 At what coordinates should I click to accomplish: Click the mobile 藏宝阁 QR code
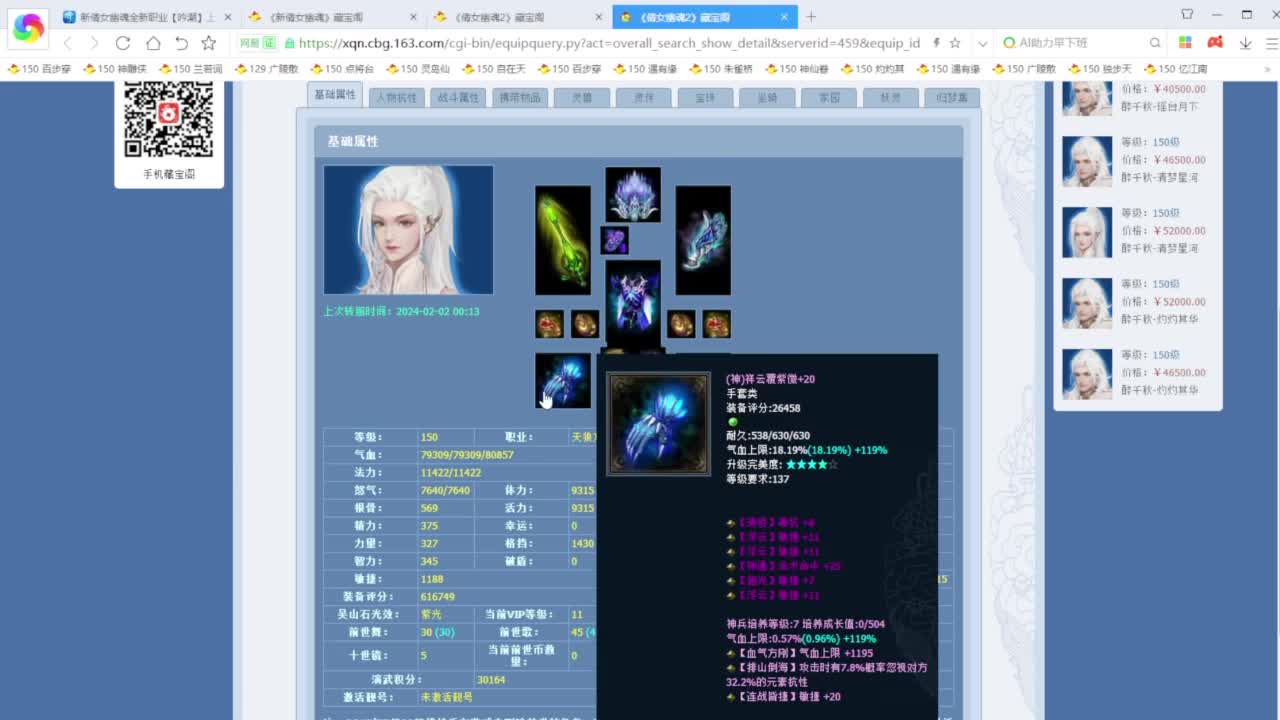(x=169, y=118)
